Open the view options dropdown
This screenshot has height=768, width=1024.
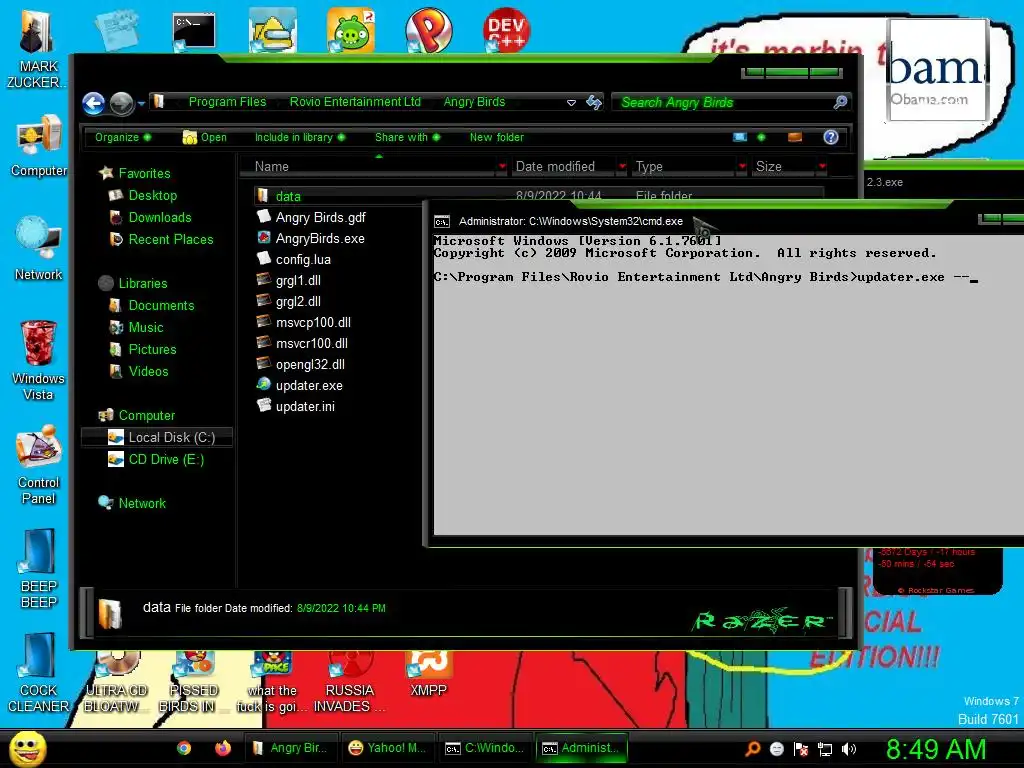tap(761, 137)
